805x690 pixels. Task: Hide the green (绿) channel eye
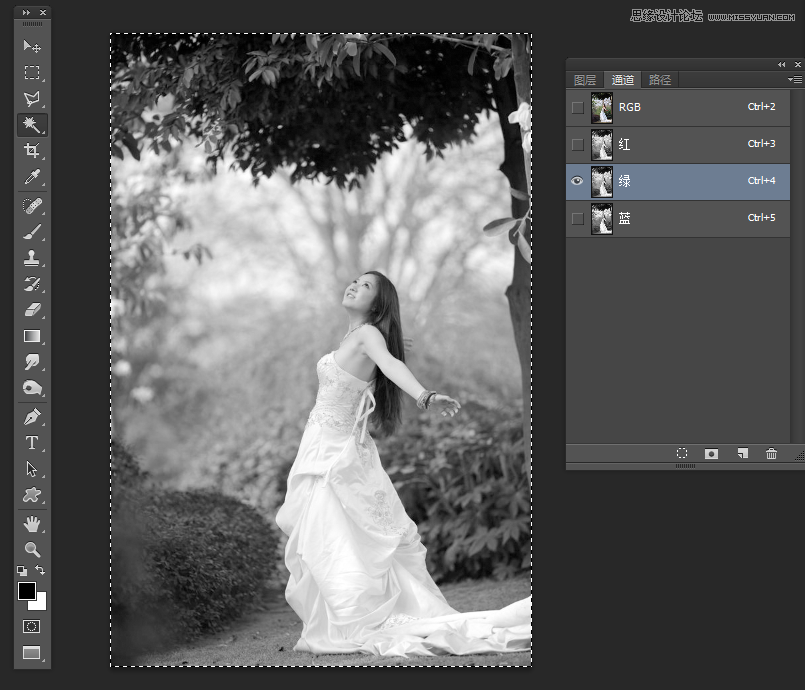point(577,181)
